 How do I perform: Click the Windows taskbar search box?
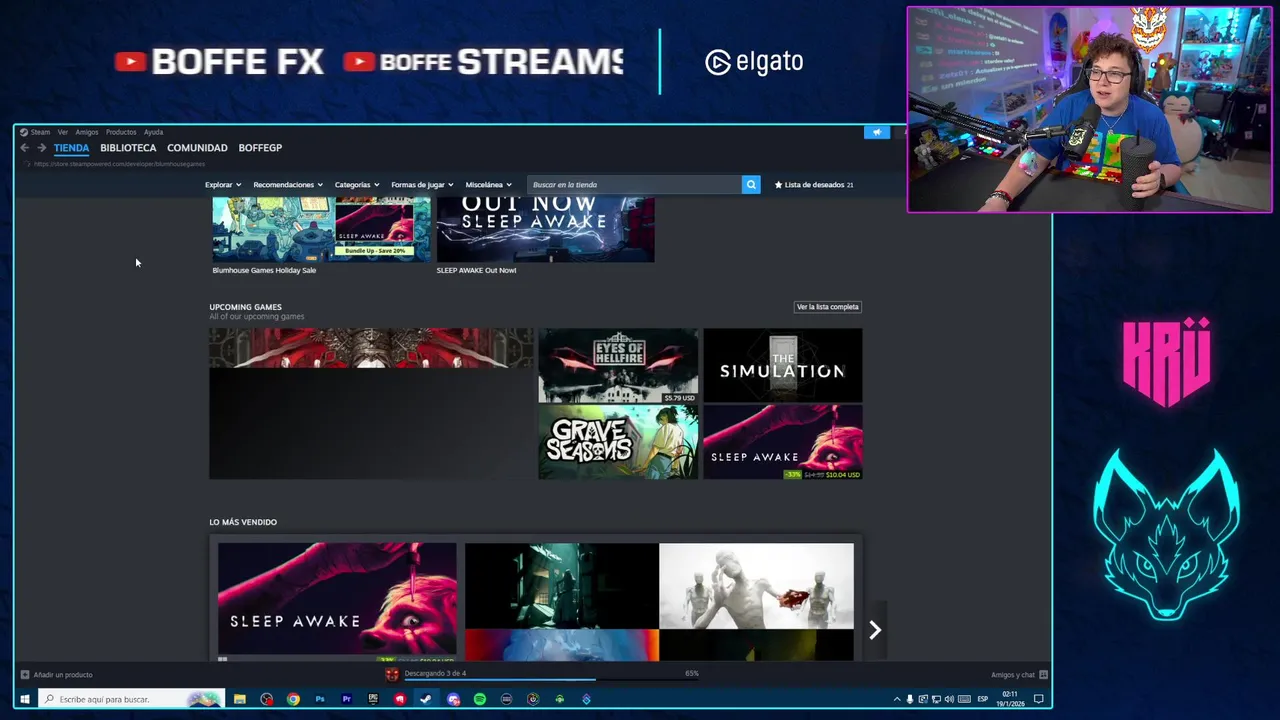132,699
